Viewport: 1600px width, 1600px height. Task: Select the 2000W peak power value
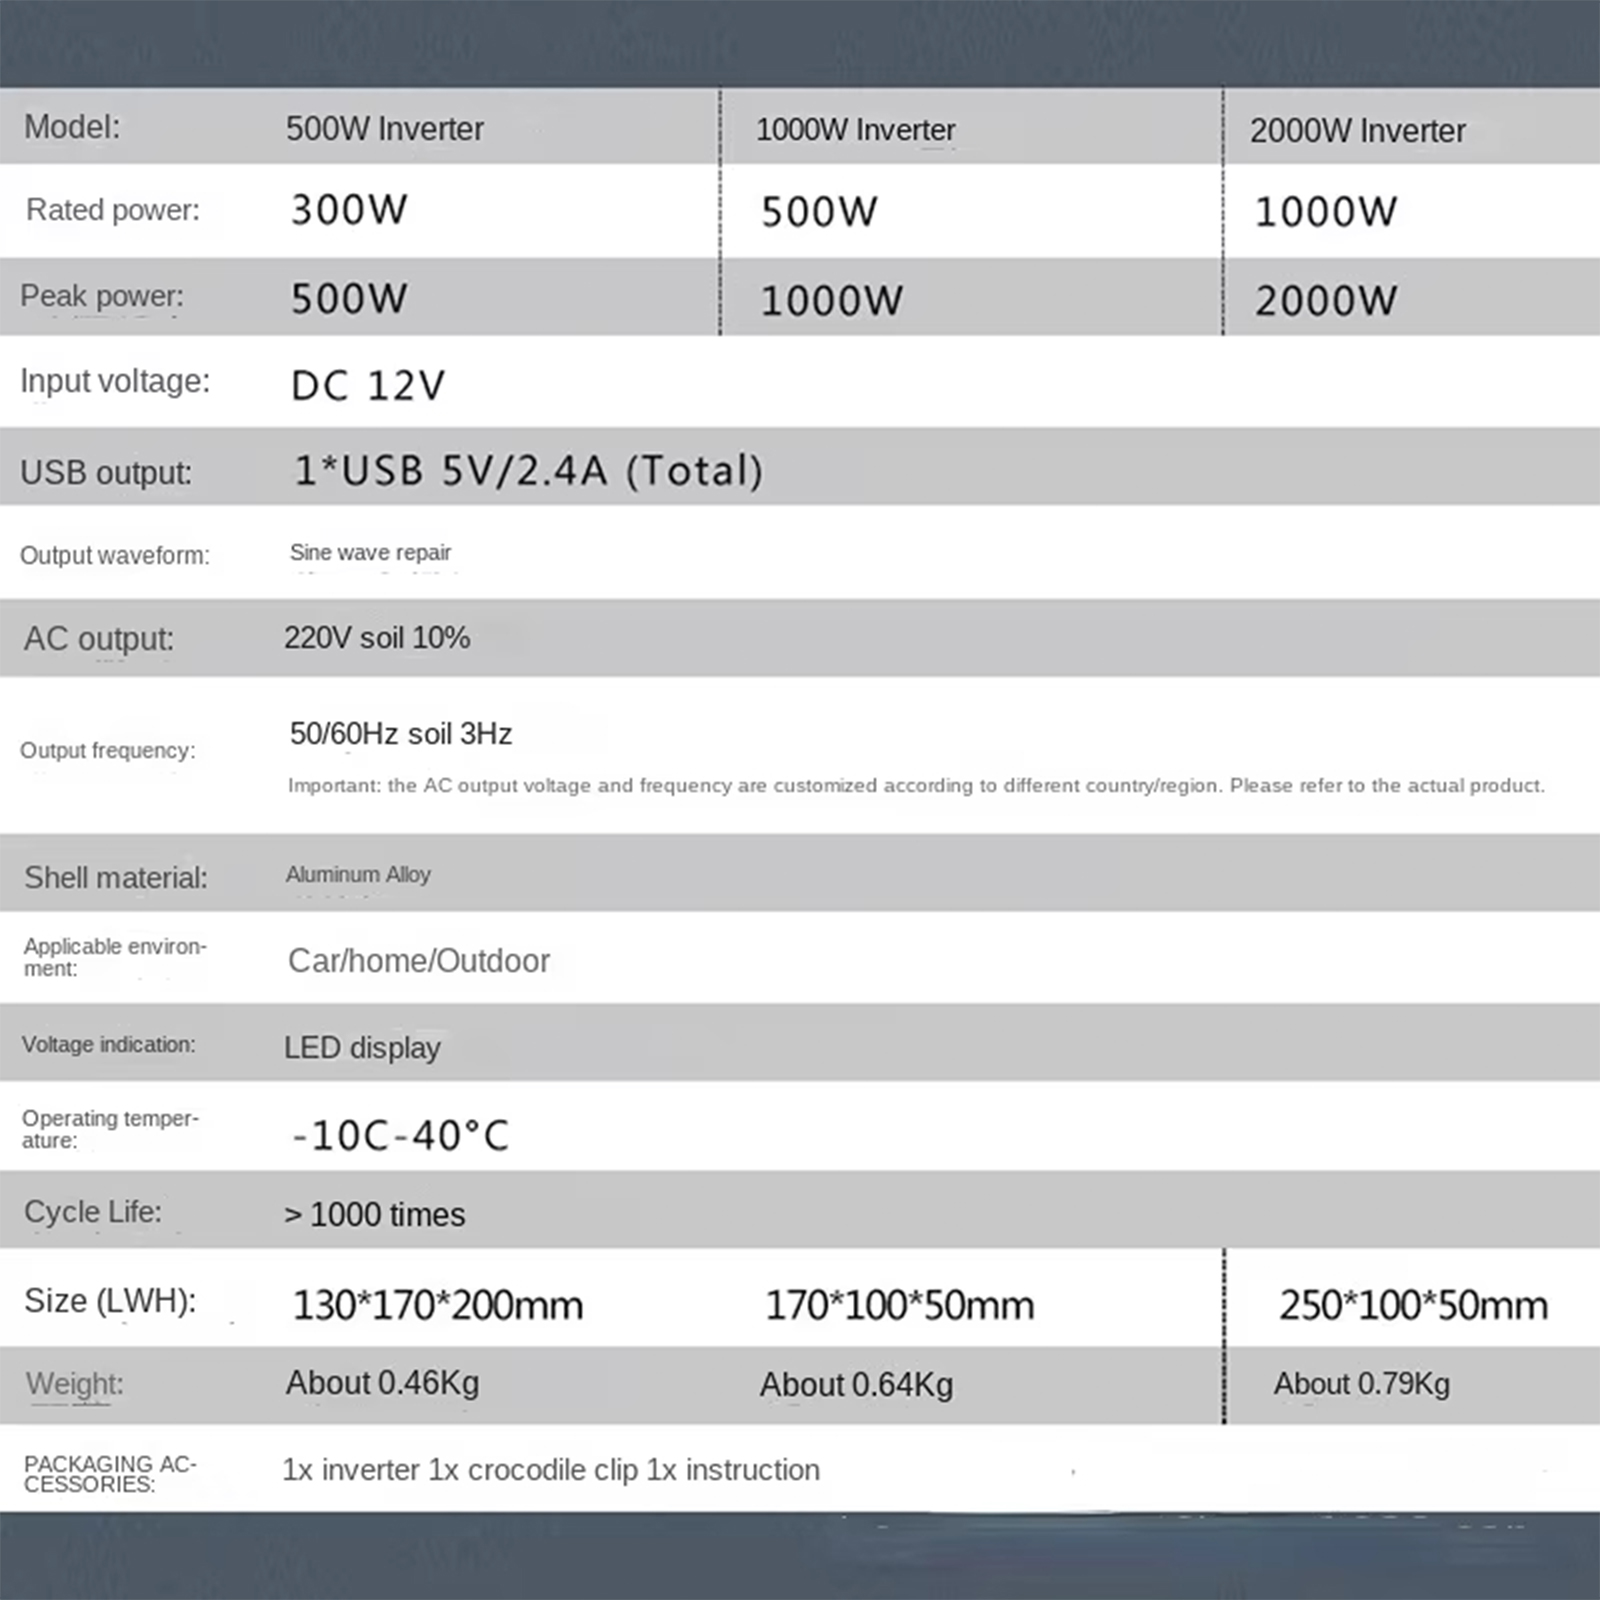1326,300
